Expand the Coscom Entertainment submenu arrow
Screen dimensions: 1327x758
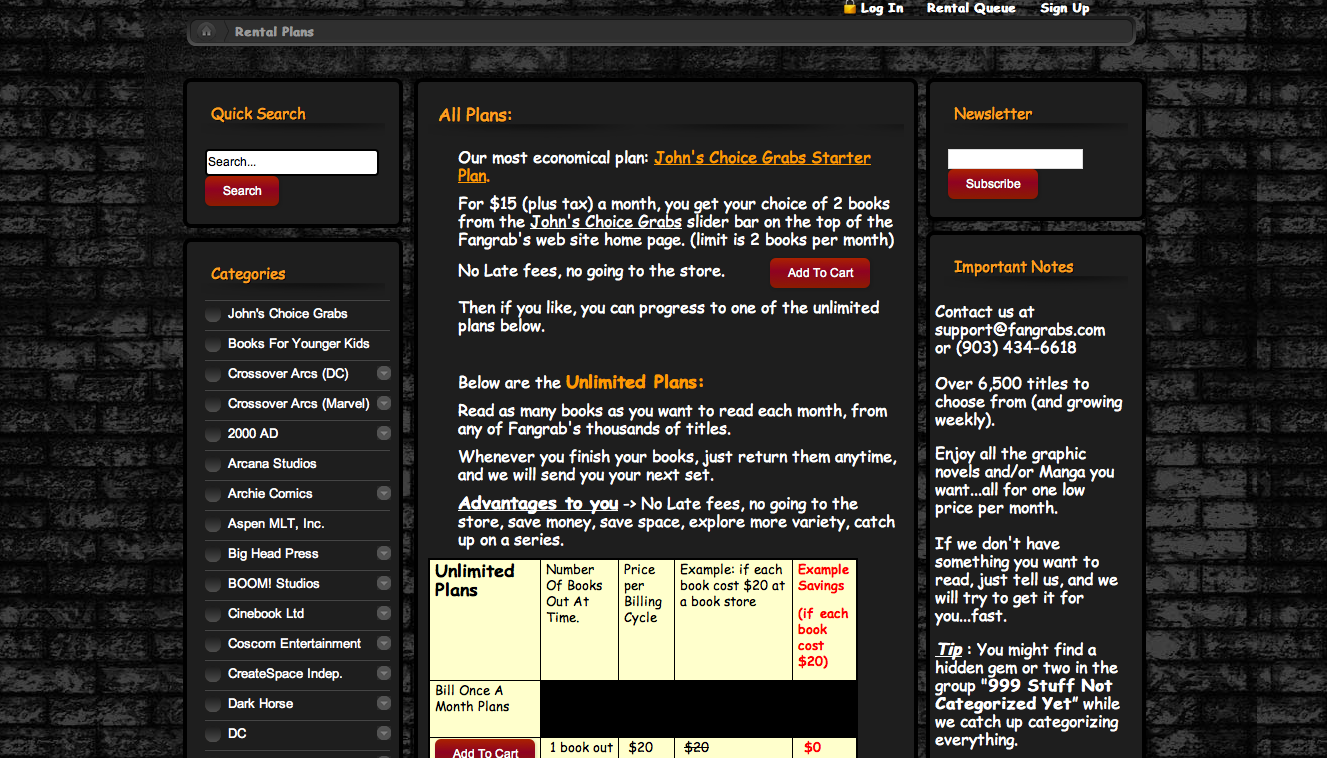pos(383,643)
